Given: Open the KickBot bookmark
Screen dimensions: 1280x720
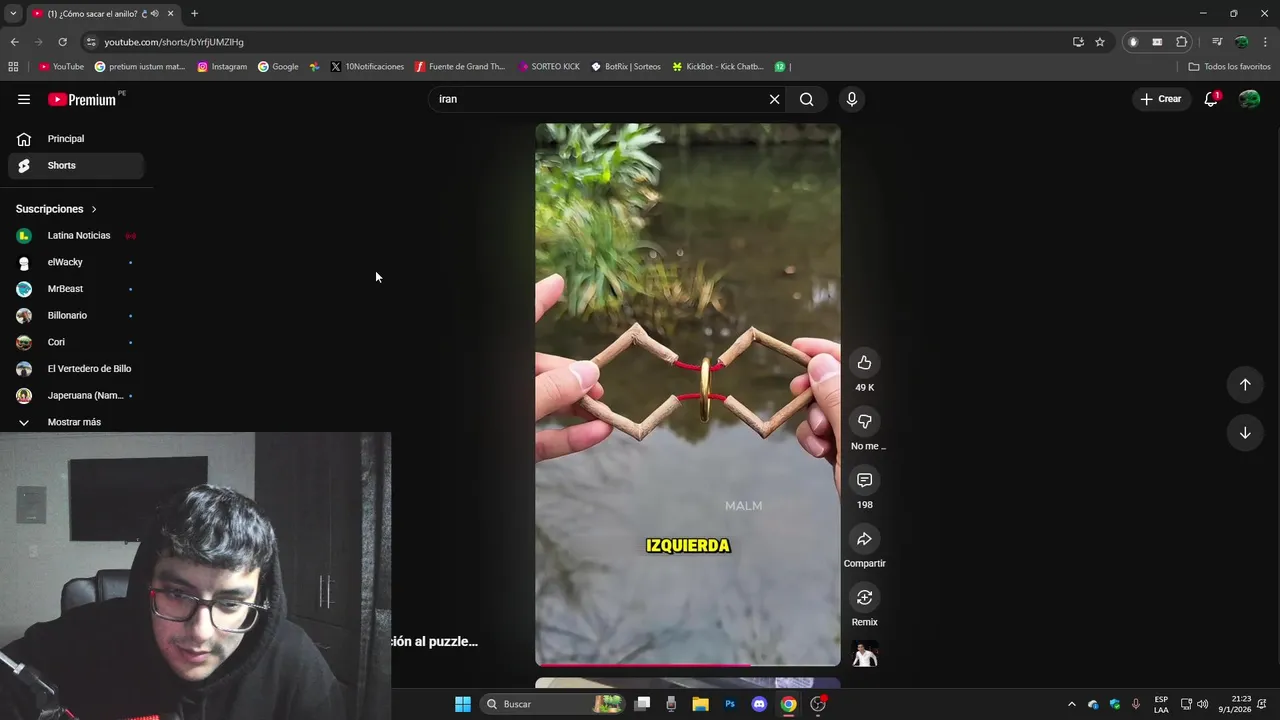Looking at the screenshot, I should 718,67.
